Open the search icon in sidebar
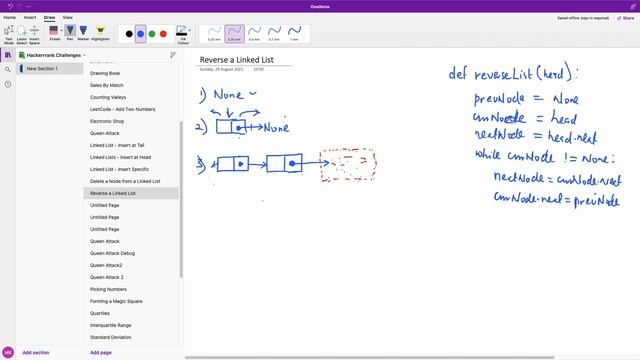The image size is (640, 360). point(8,69)
